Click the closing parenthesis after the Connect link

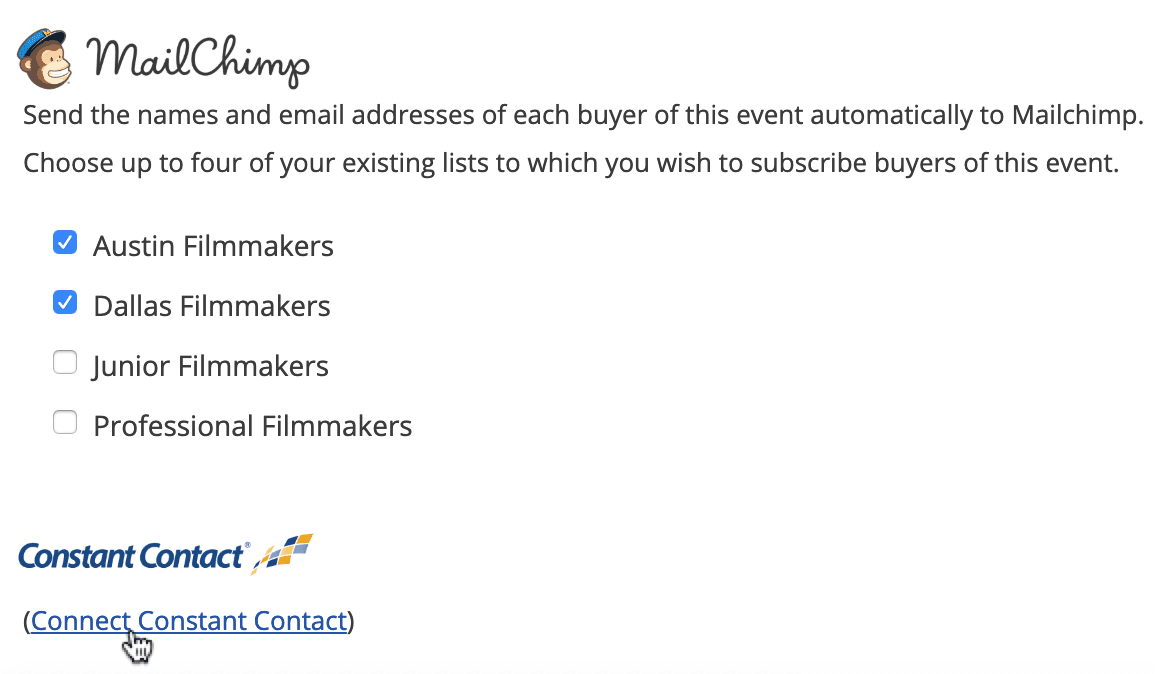pos(351,621)
